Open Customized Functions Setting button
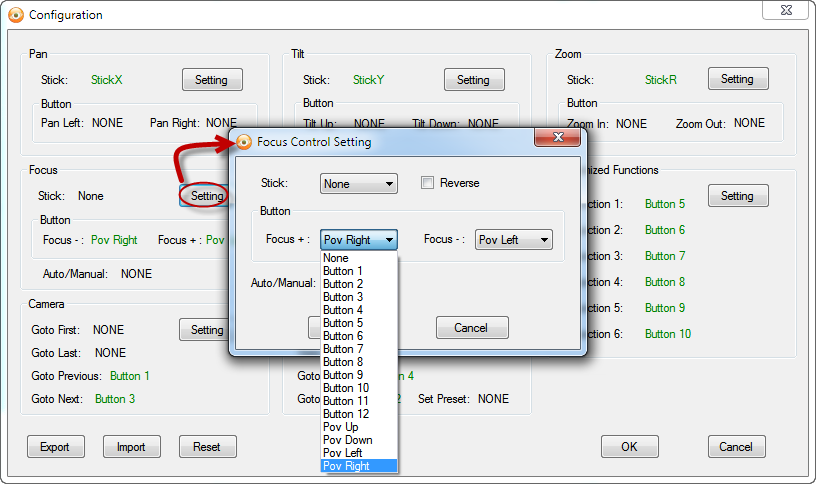This screenshot has height=484, width=816. 737,196
